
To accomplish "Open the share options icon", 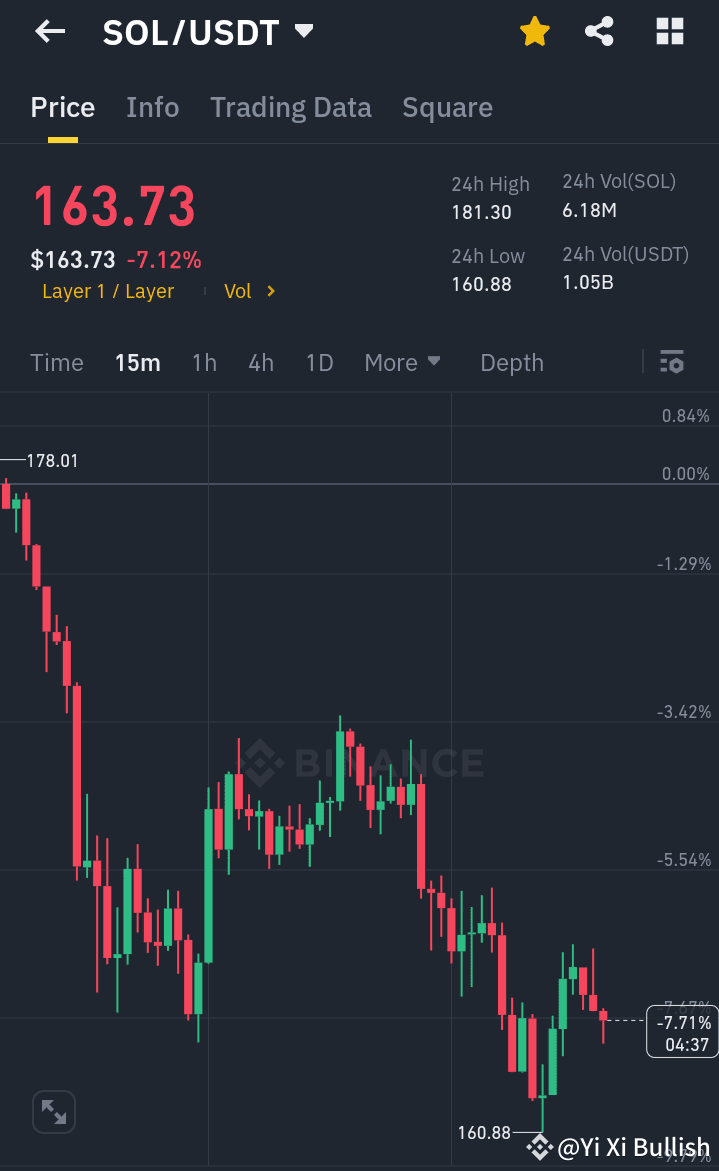I will [599, 31].
